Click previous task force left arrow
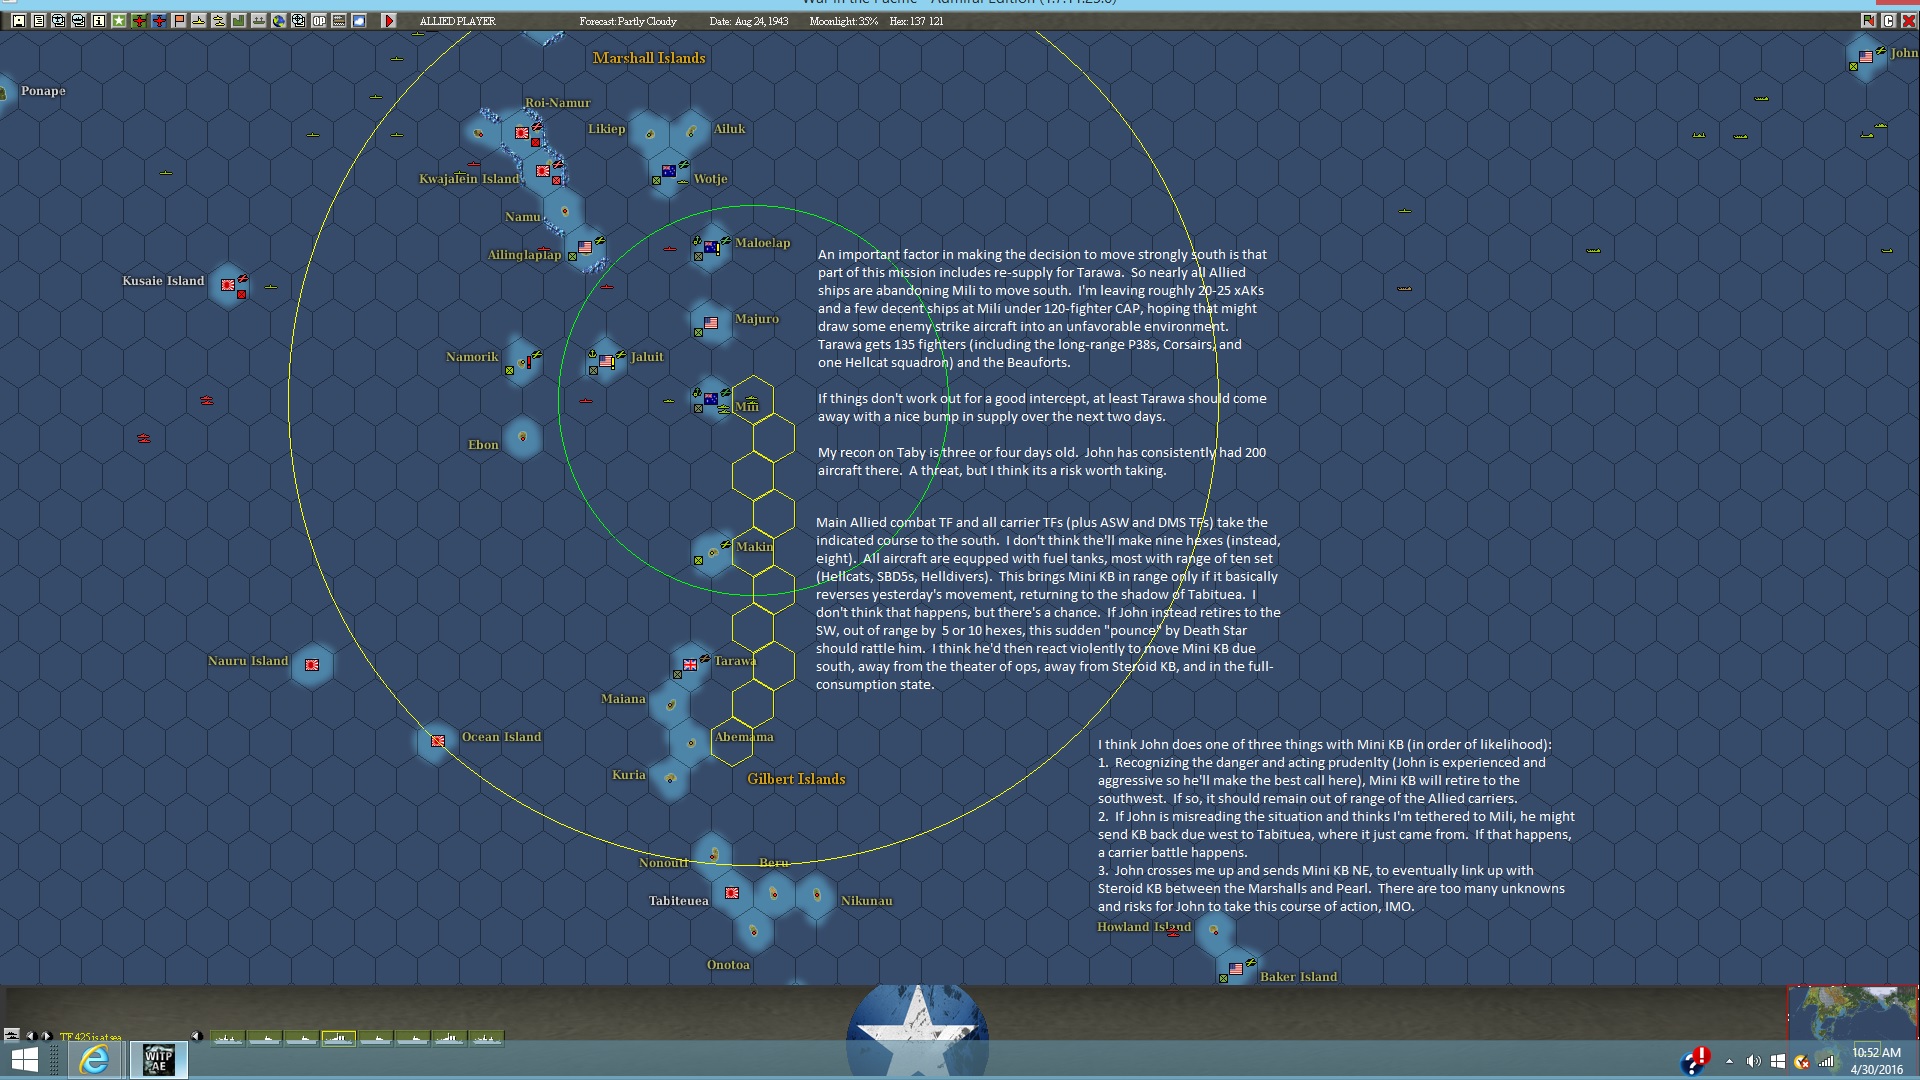1920x1080 pixels. pos(30,1036)
